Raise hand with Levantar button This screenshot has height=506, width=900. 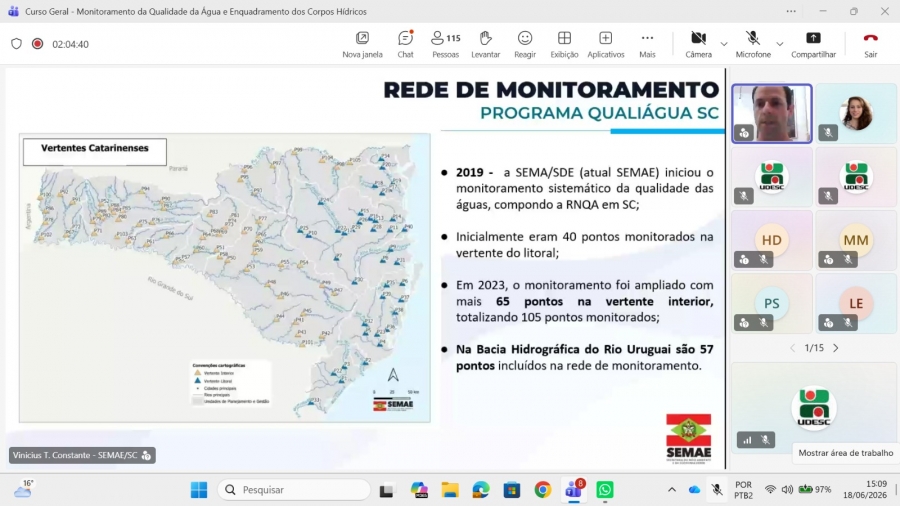[486, 44]
